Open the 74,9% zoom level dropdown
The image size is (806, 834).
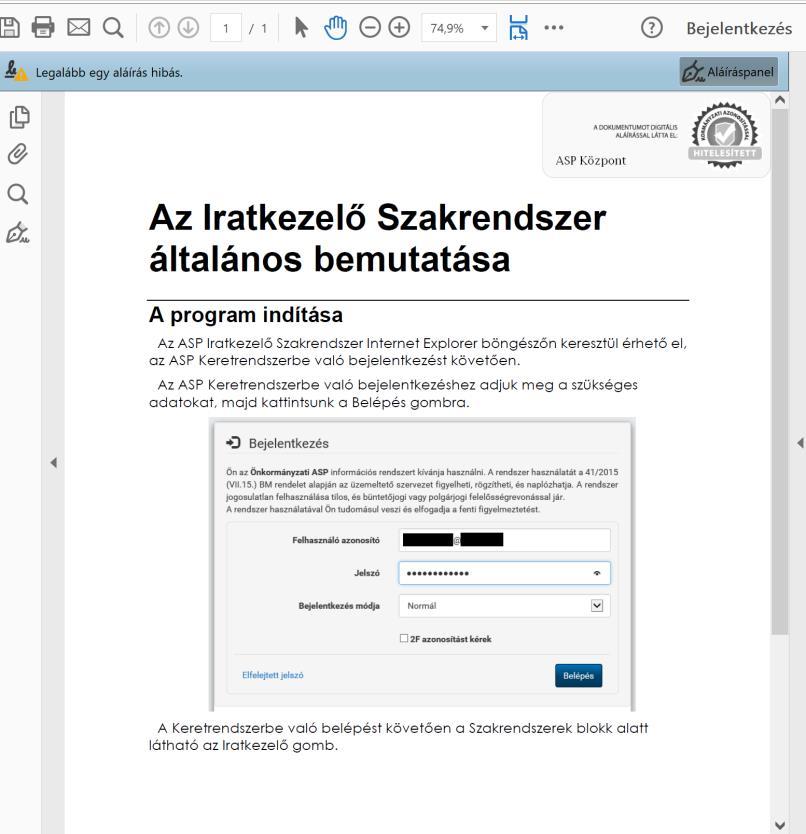pos(459,28)
